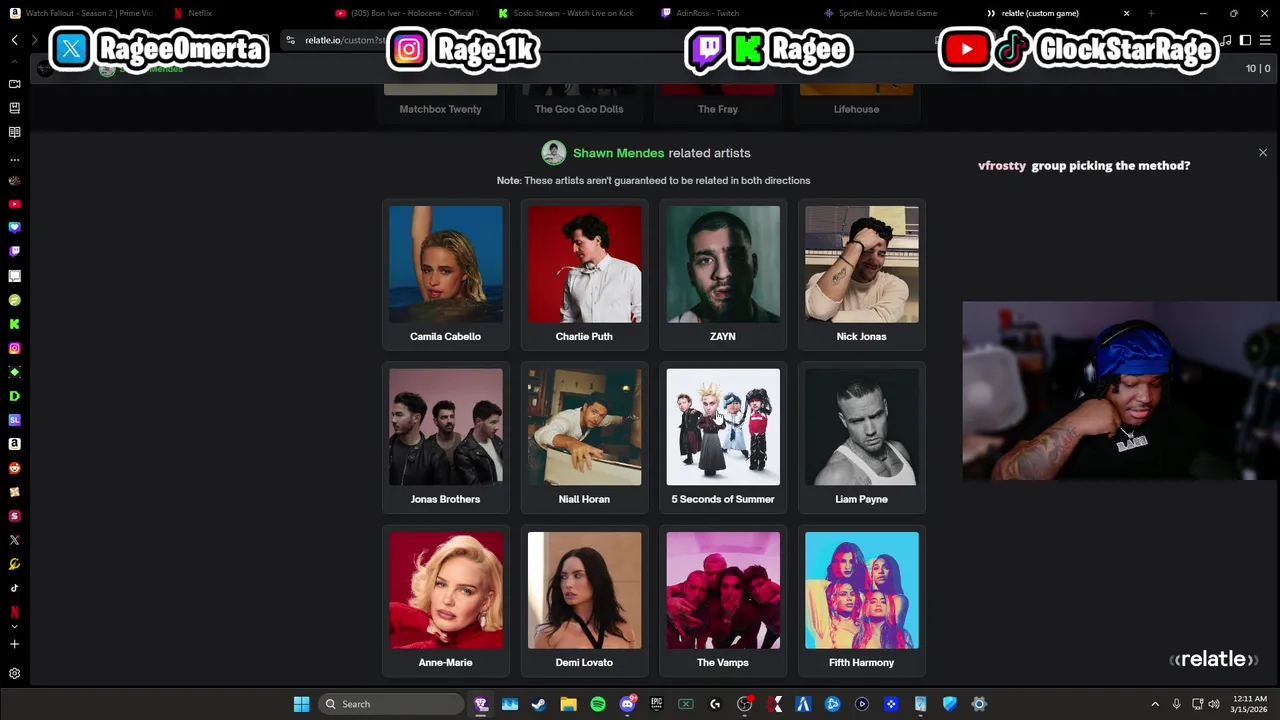Open File Explorer from the taskbar
Viewport: 1280px width, 720px height.
(568, 704)
